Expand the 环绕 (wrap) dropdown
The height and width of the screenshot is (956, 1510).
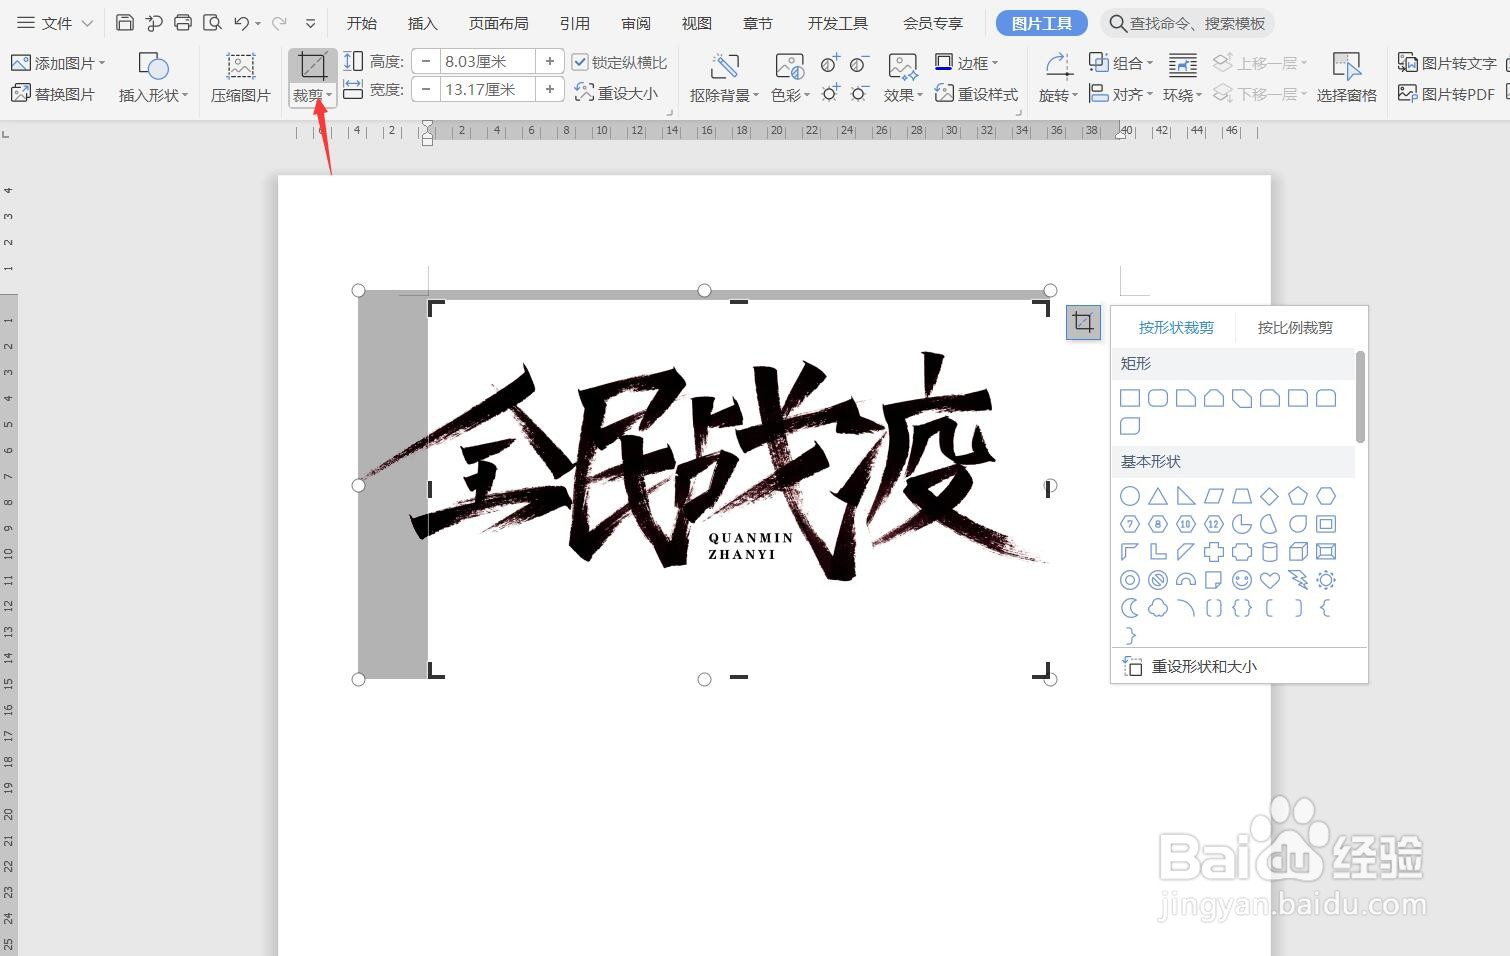[x=1181, y=94]
